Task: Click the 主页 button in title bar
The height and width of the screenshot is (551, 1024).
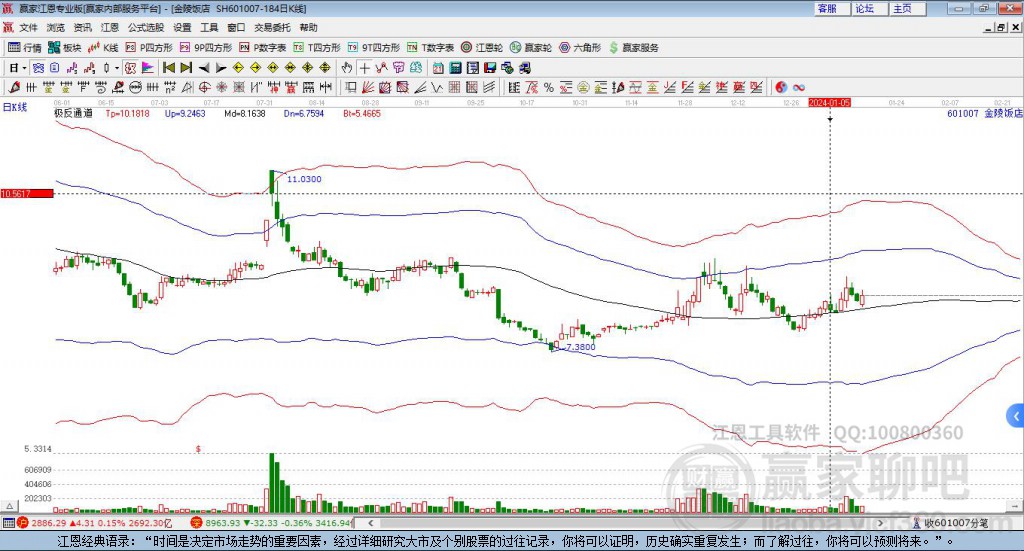Action: [908, 8]
